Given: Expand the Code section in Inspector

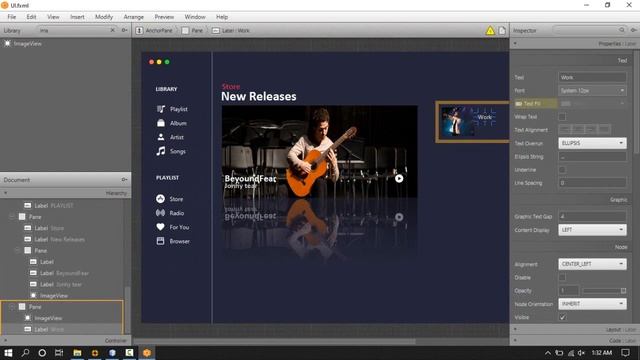Looking at the screenshot, I should pos(515,340).
